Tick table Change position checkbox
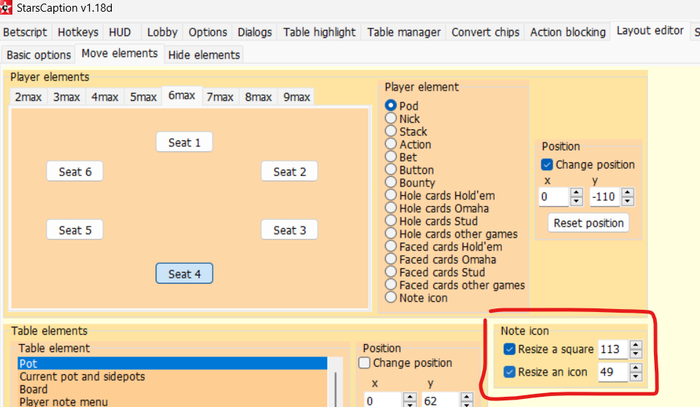 click(x=365, y=363)
